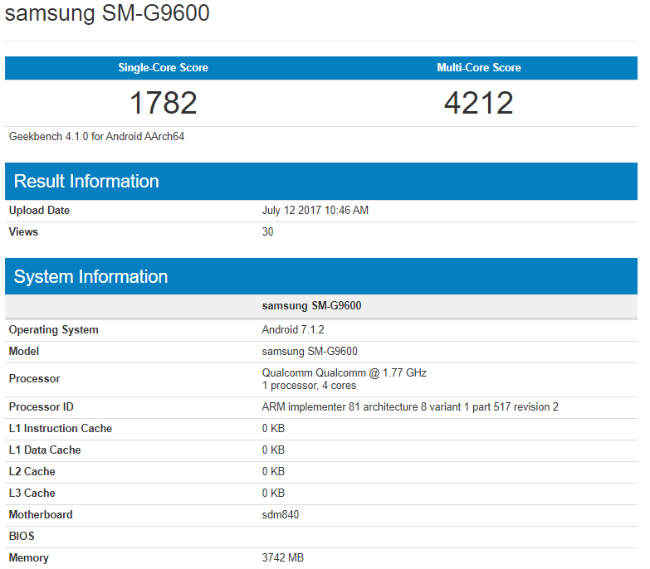Image resolution: width=650 pixels, height=569 pixels.
Task: Click the L1 Data Cache label
Action: pos(45,450)
